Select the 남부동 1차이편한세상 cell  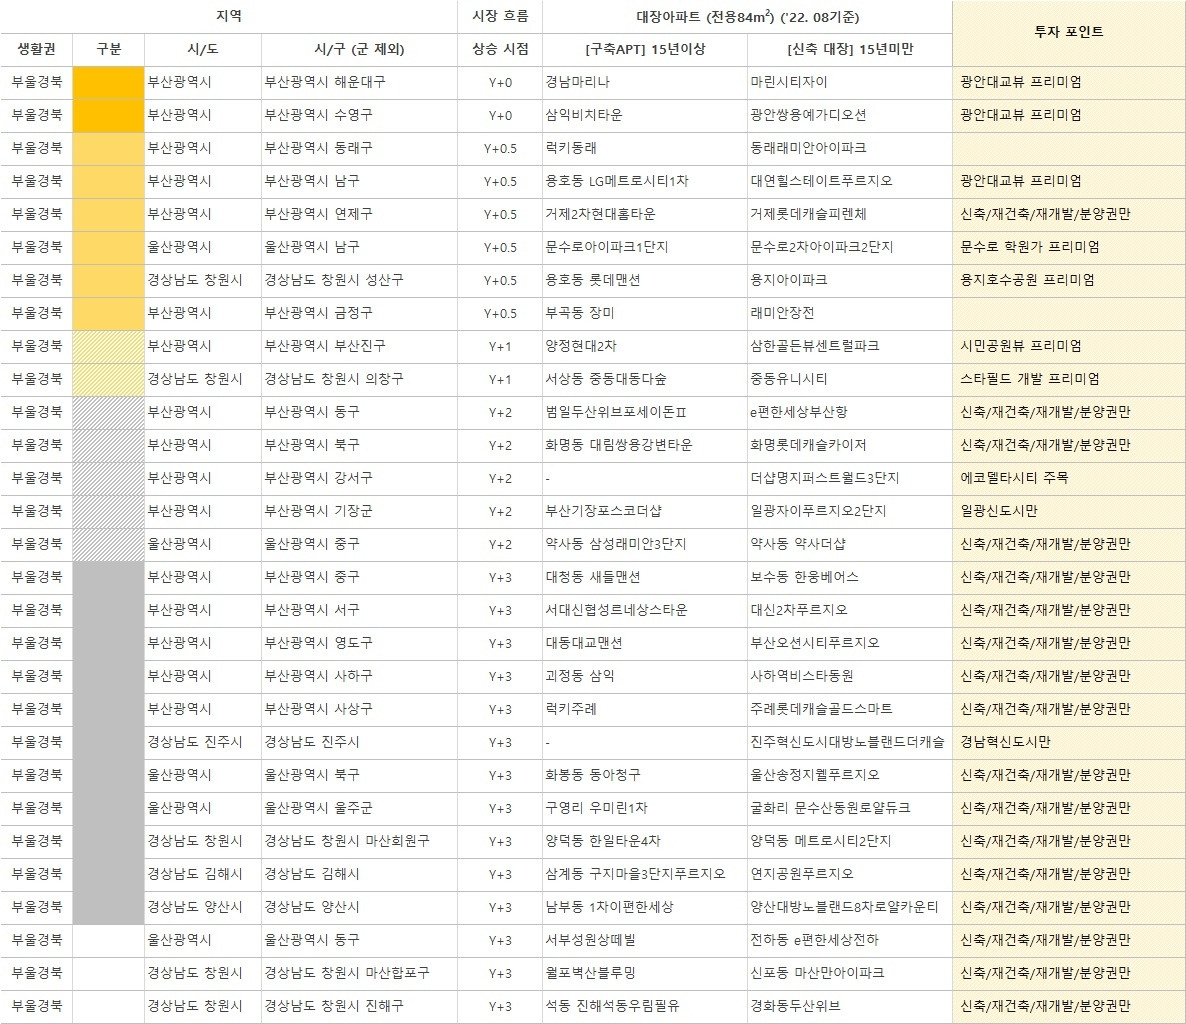644,908
